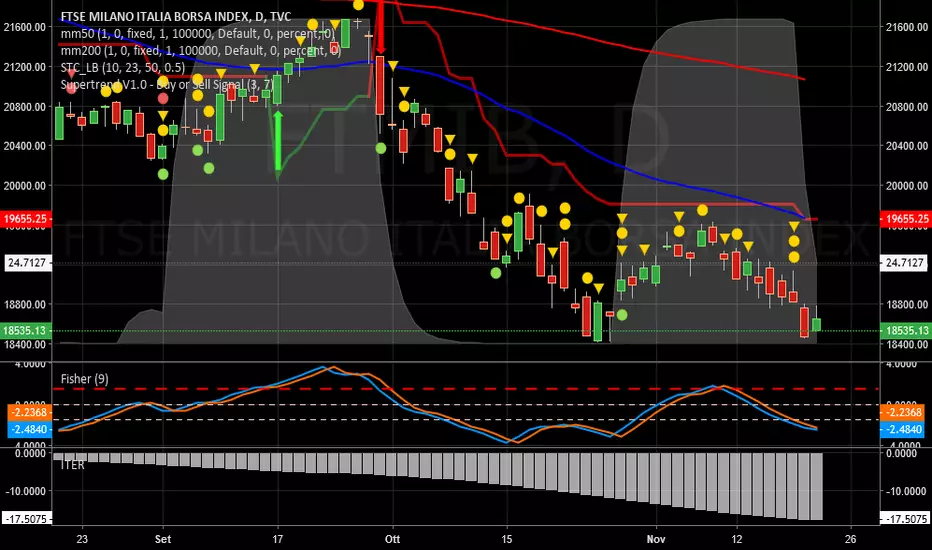Image resolution: width=932 pixels, height=550 pixels.
Task: Click the blue -2.4840 right Fisher value
Action: (902, 429)
